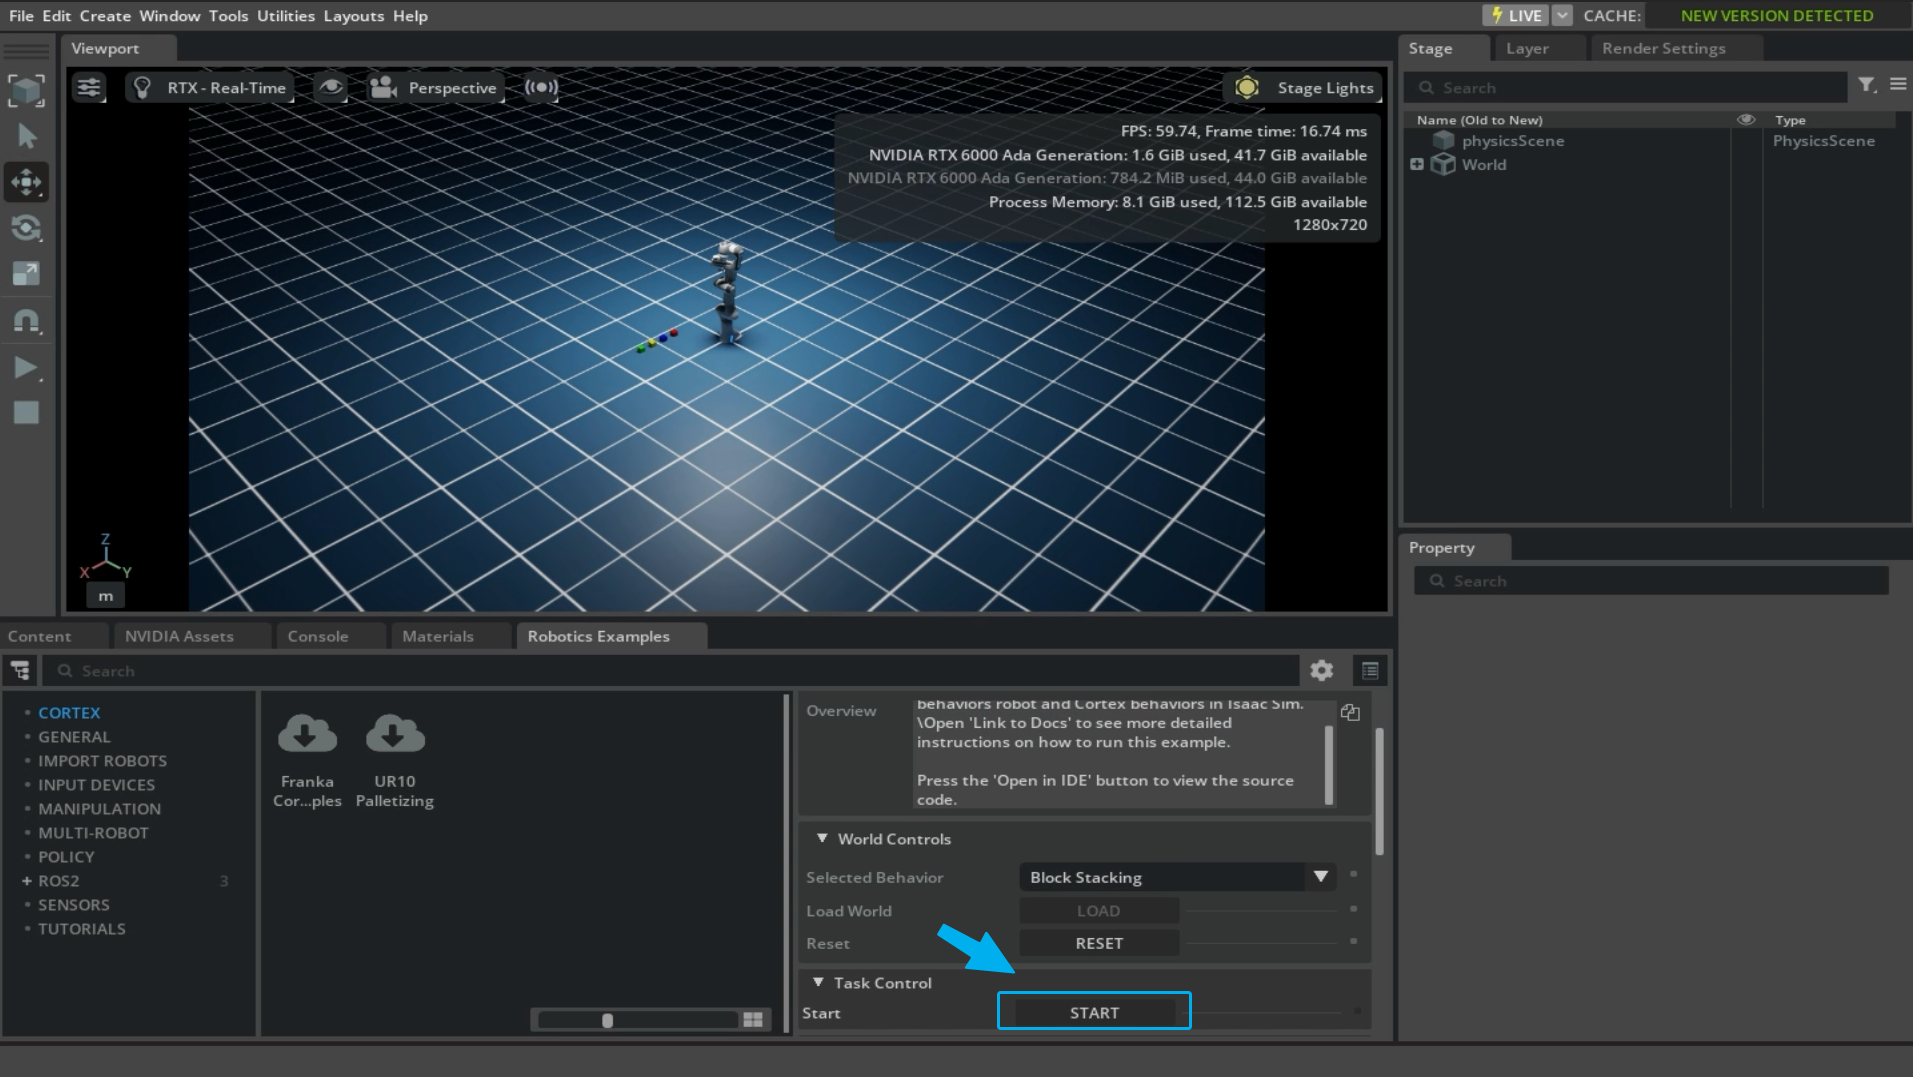Open the Stage filter funnel icon

1867,86
